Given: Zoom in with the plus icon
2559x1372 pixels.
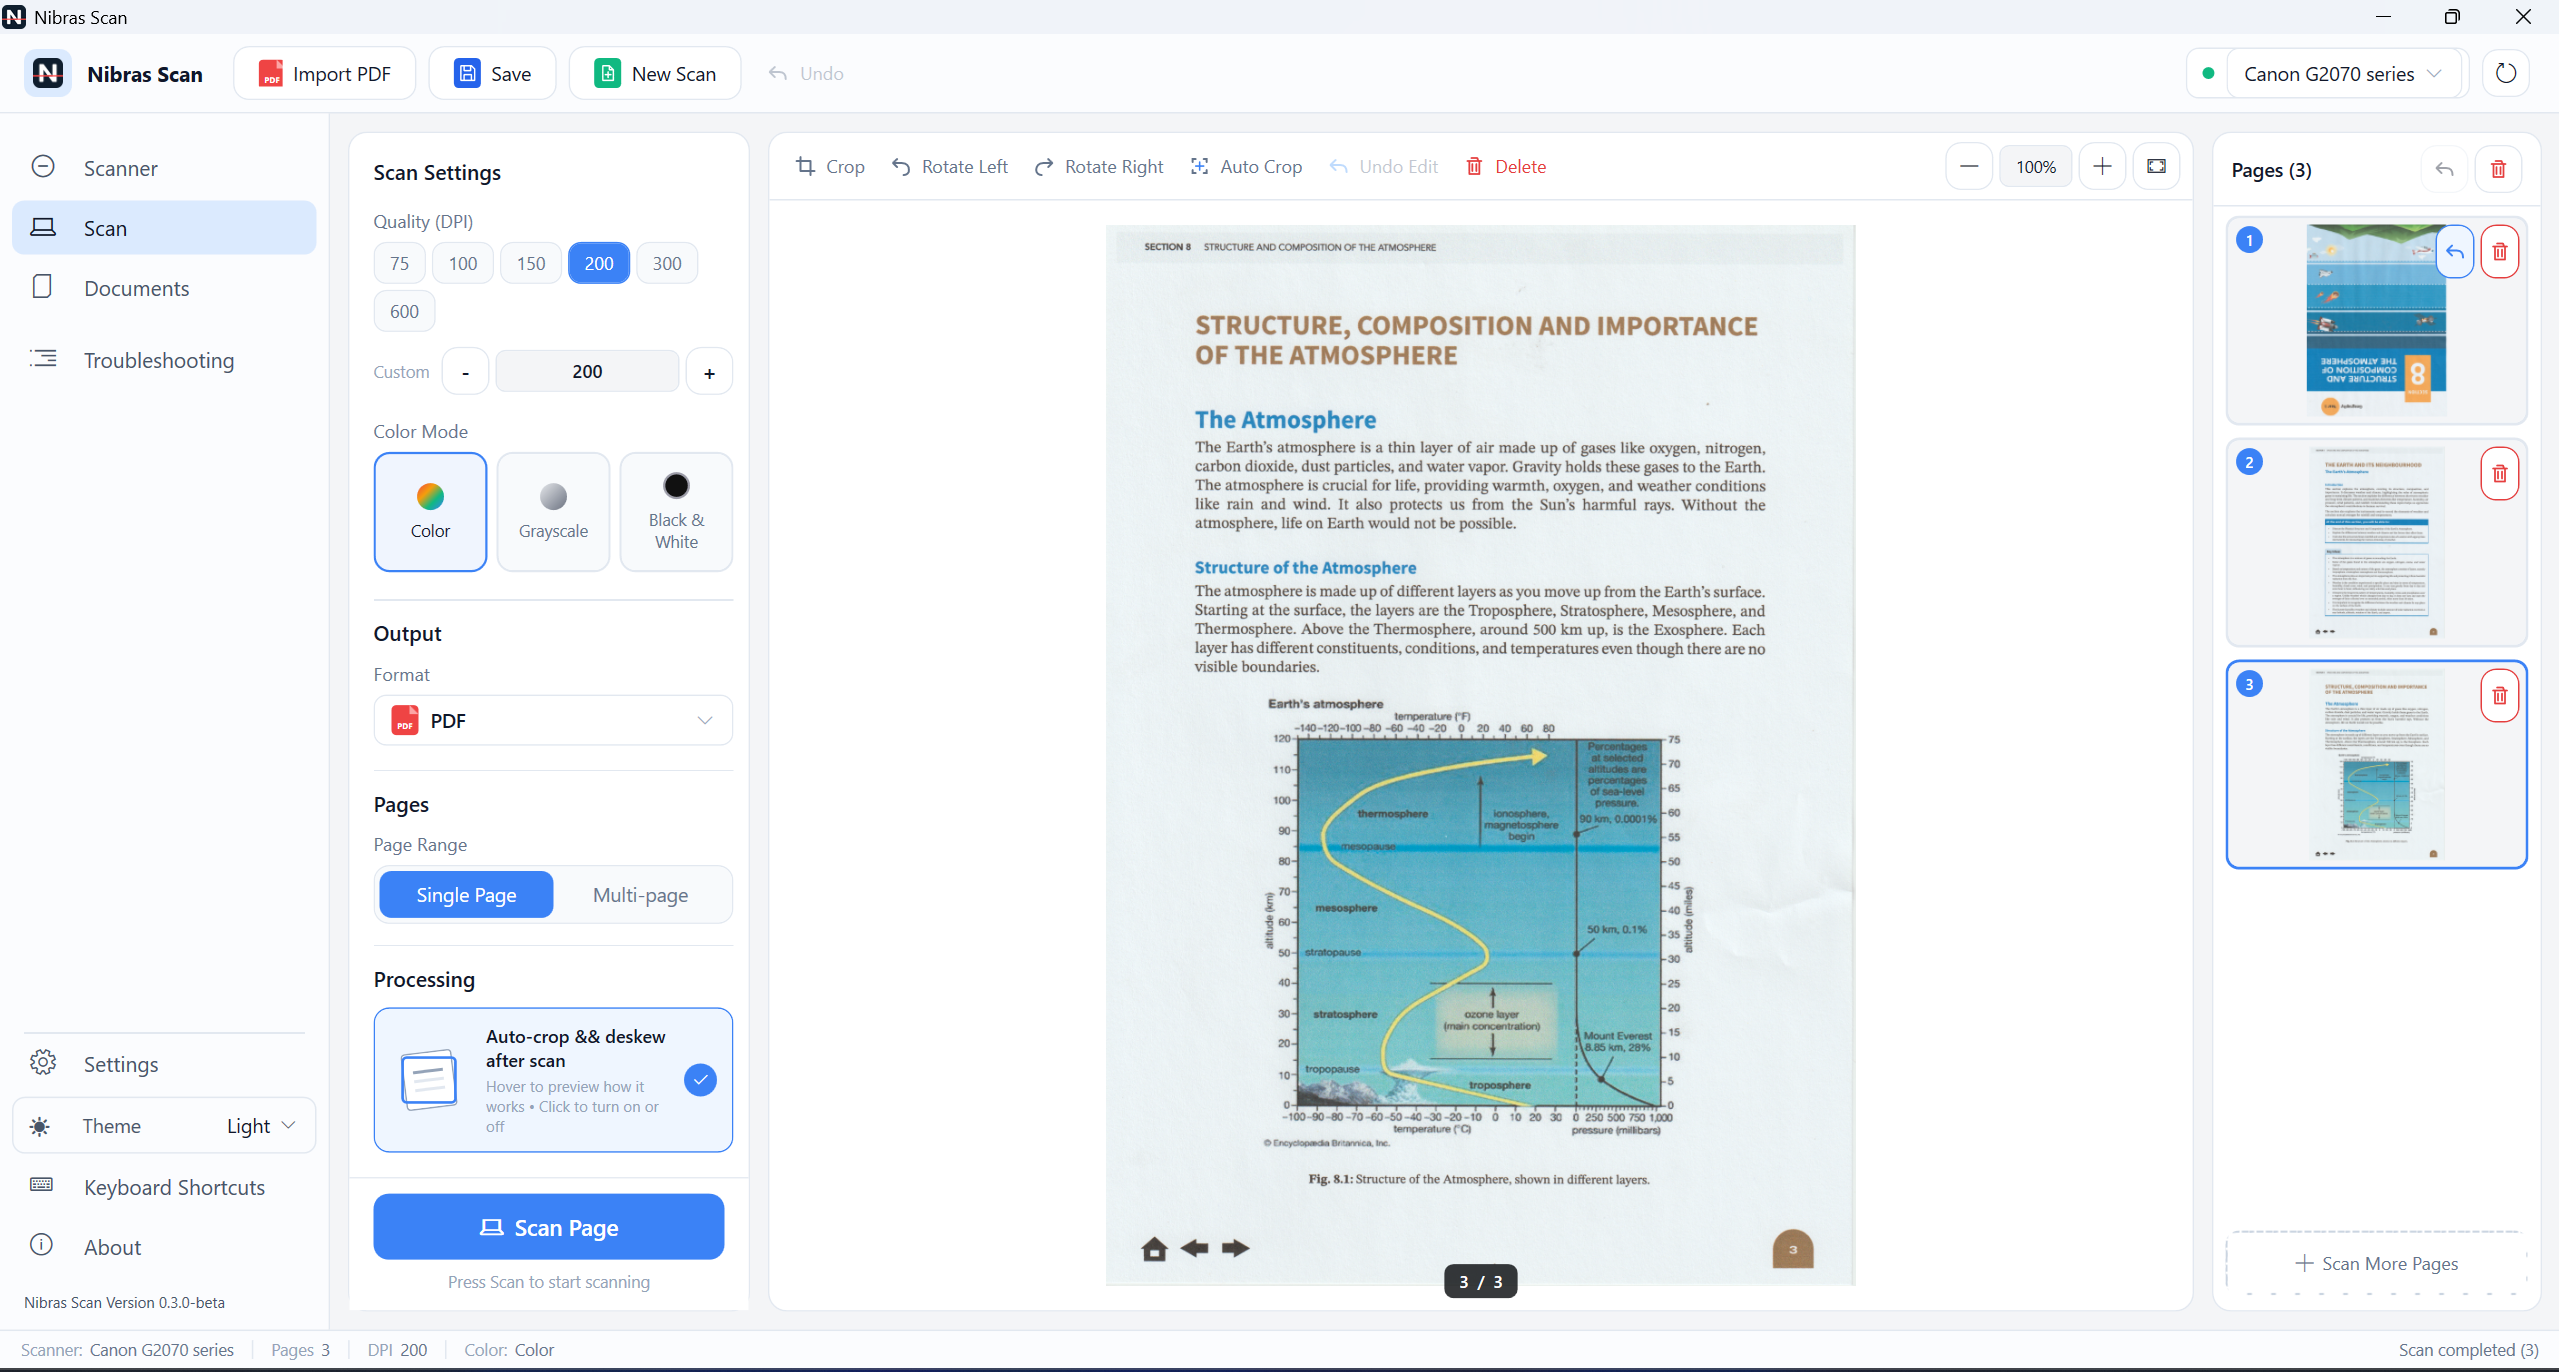Looking at the screenshot, I should pos(2102,167).
